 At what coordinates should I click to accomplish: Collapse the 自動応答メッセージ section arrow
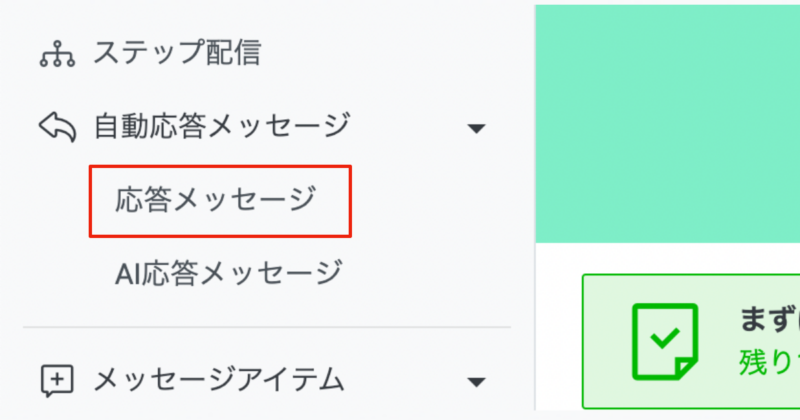476,128
